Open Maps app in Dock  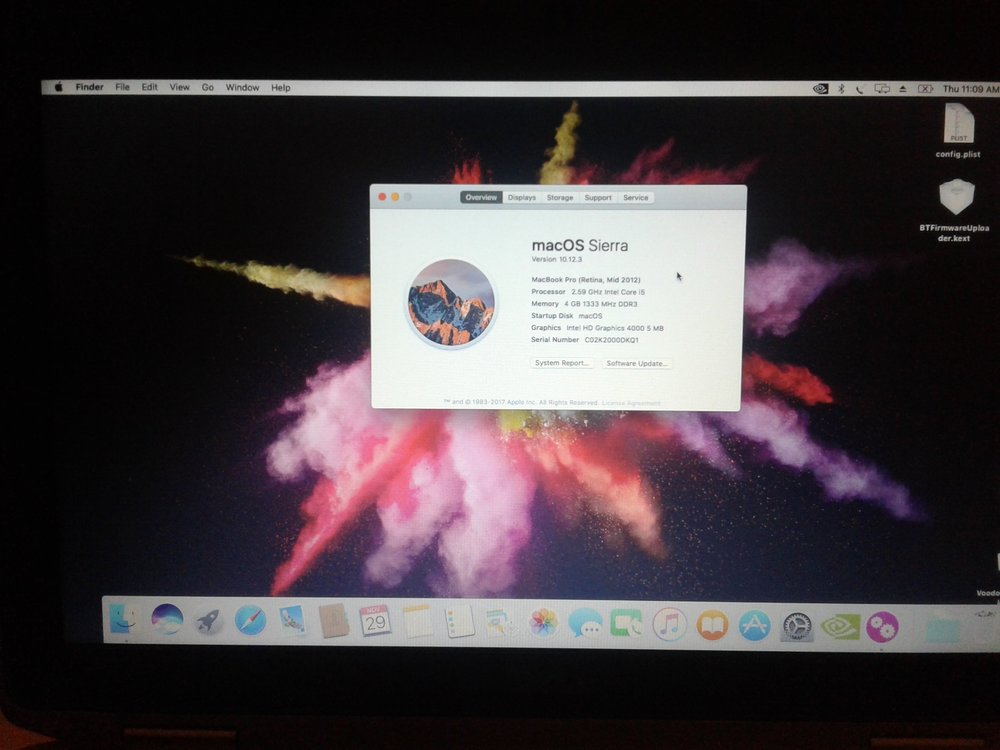click(501, 623)
